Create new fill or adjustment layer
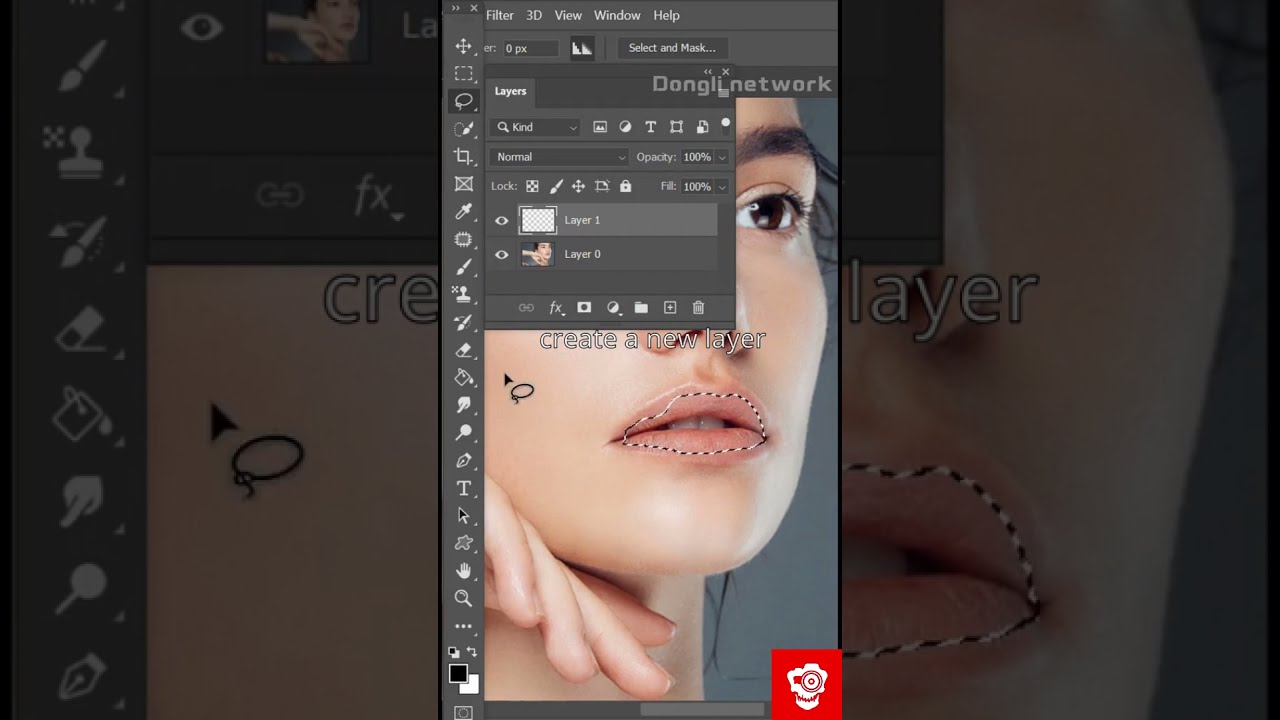 pyautogui.click(x=613, y=308)
